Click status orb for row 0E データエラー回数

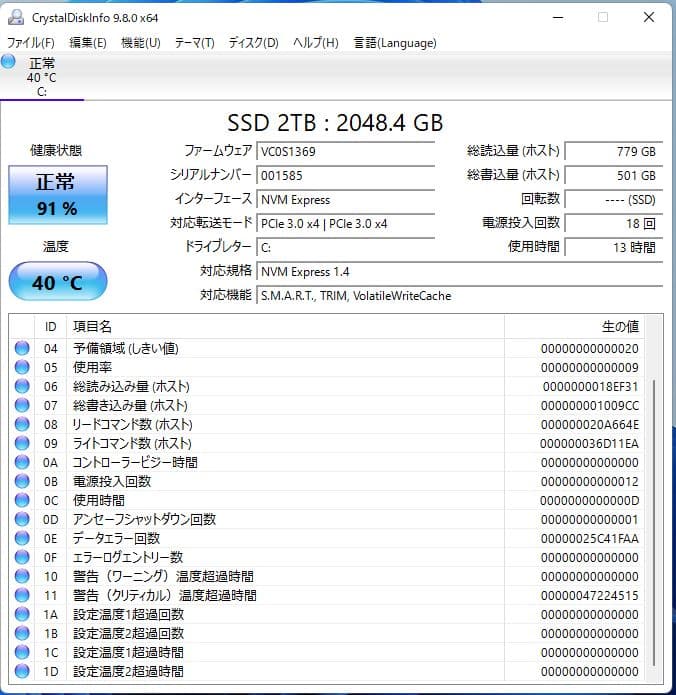(22, 538)
